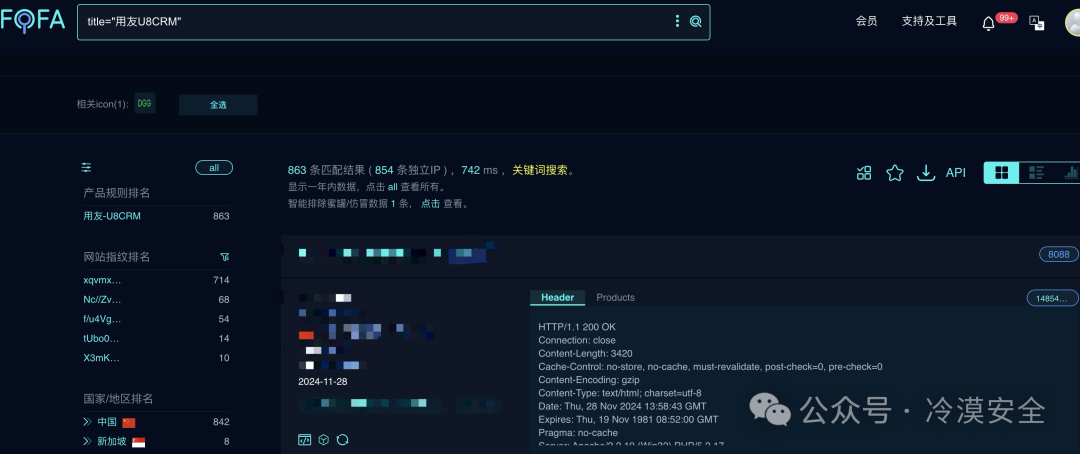Select the Header tab
The height and width of the screenshot is (454, 1080).
click(557, 298)
